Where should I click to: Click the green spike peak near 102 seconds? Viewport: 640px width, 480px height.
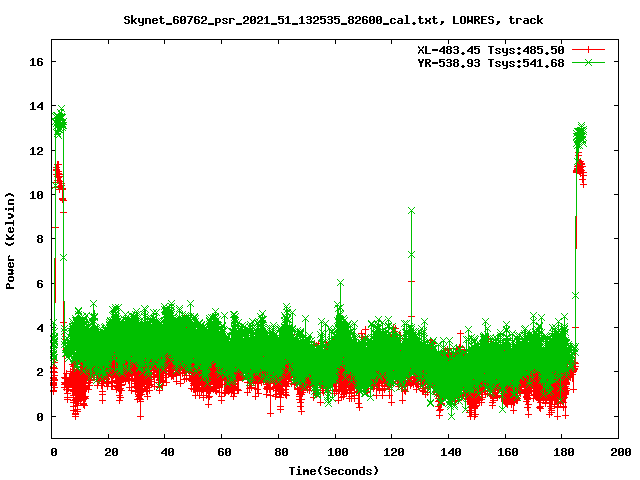pyautogui.click(x=340, y=282)
